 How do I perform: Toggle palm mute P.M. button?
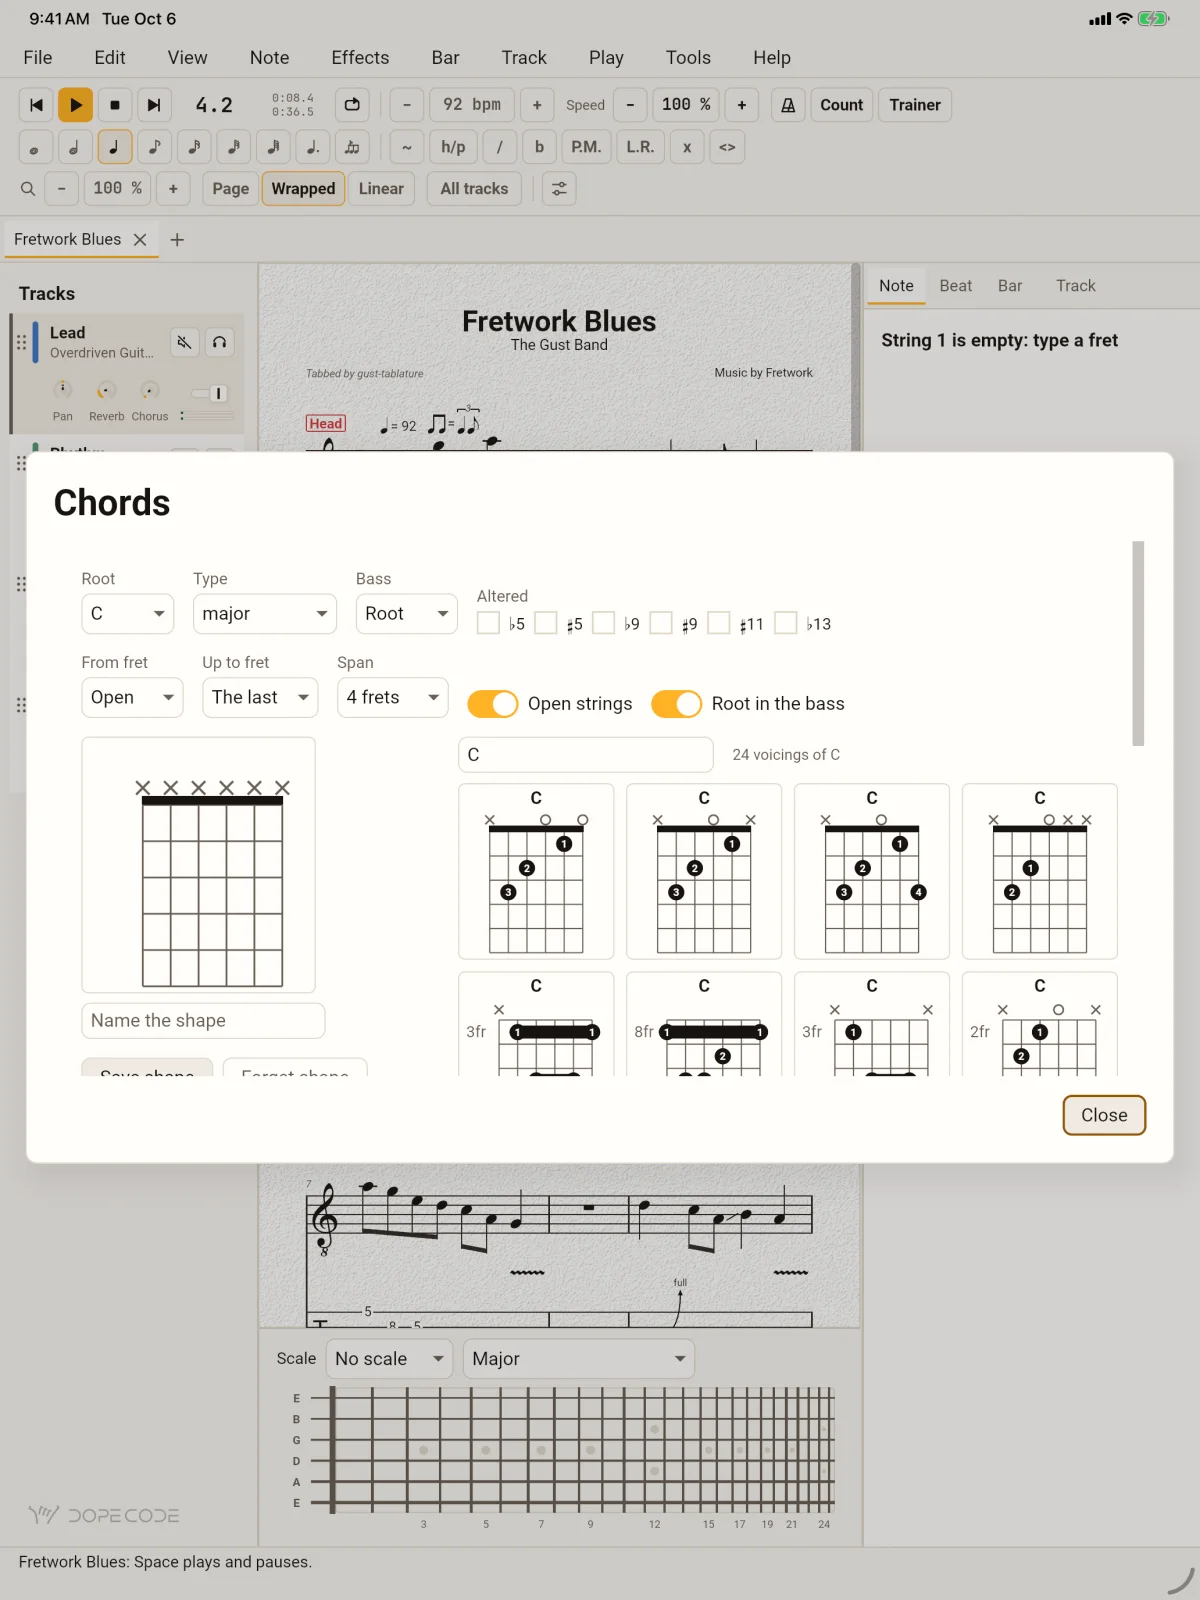tap(586, 147)
